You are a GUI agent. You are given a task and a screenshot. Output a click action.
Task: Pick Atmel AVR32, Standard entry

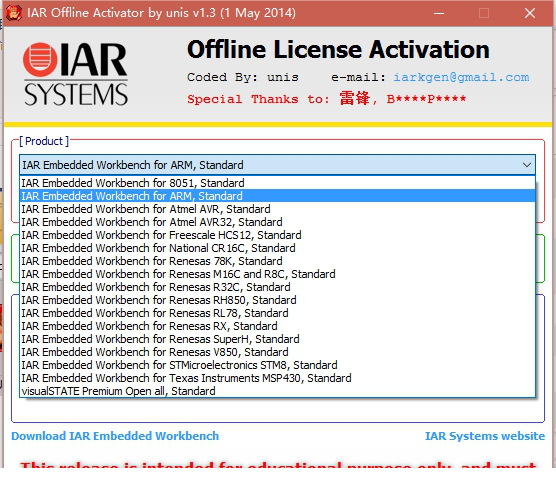(277, 222)
